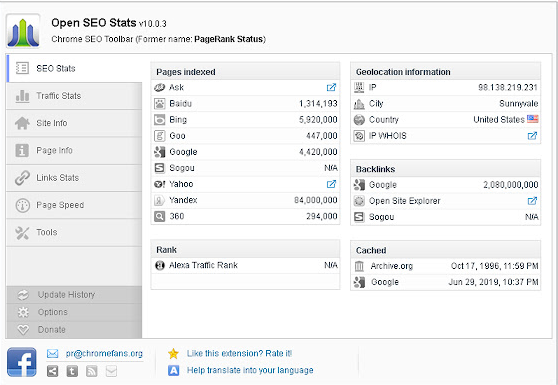Click the Sogou label in Backlinks

coord(381,217)
